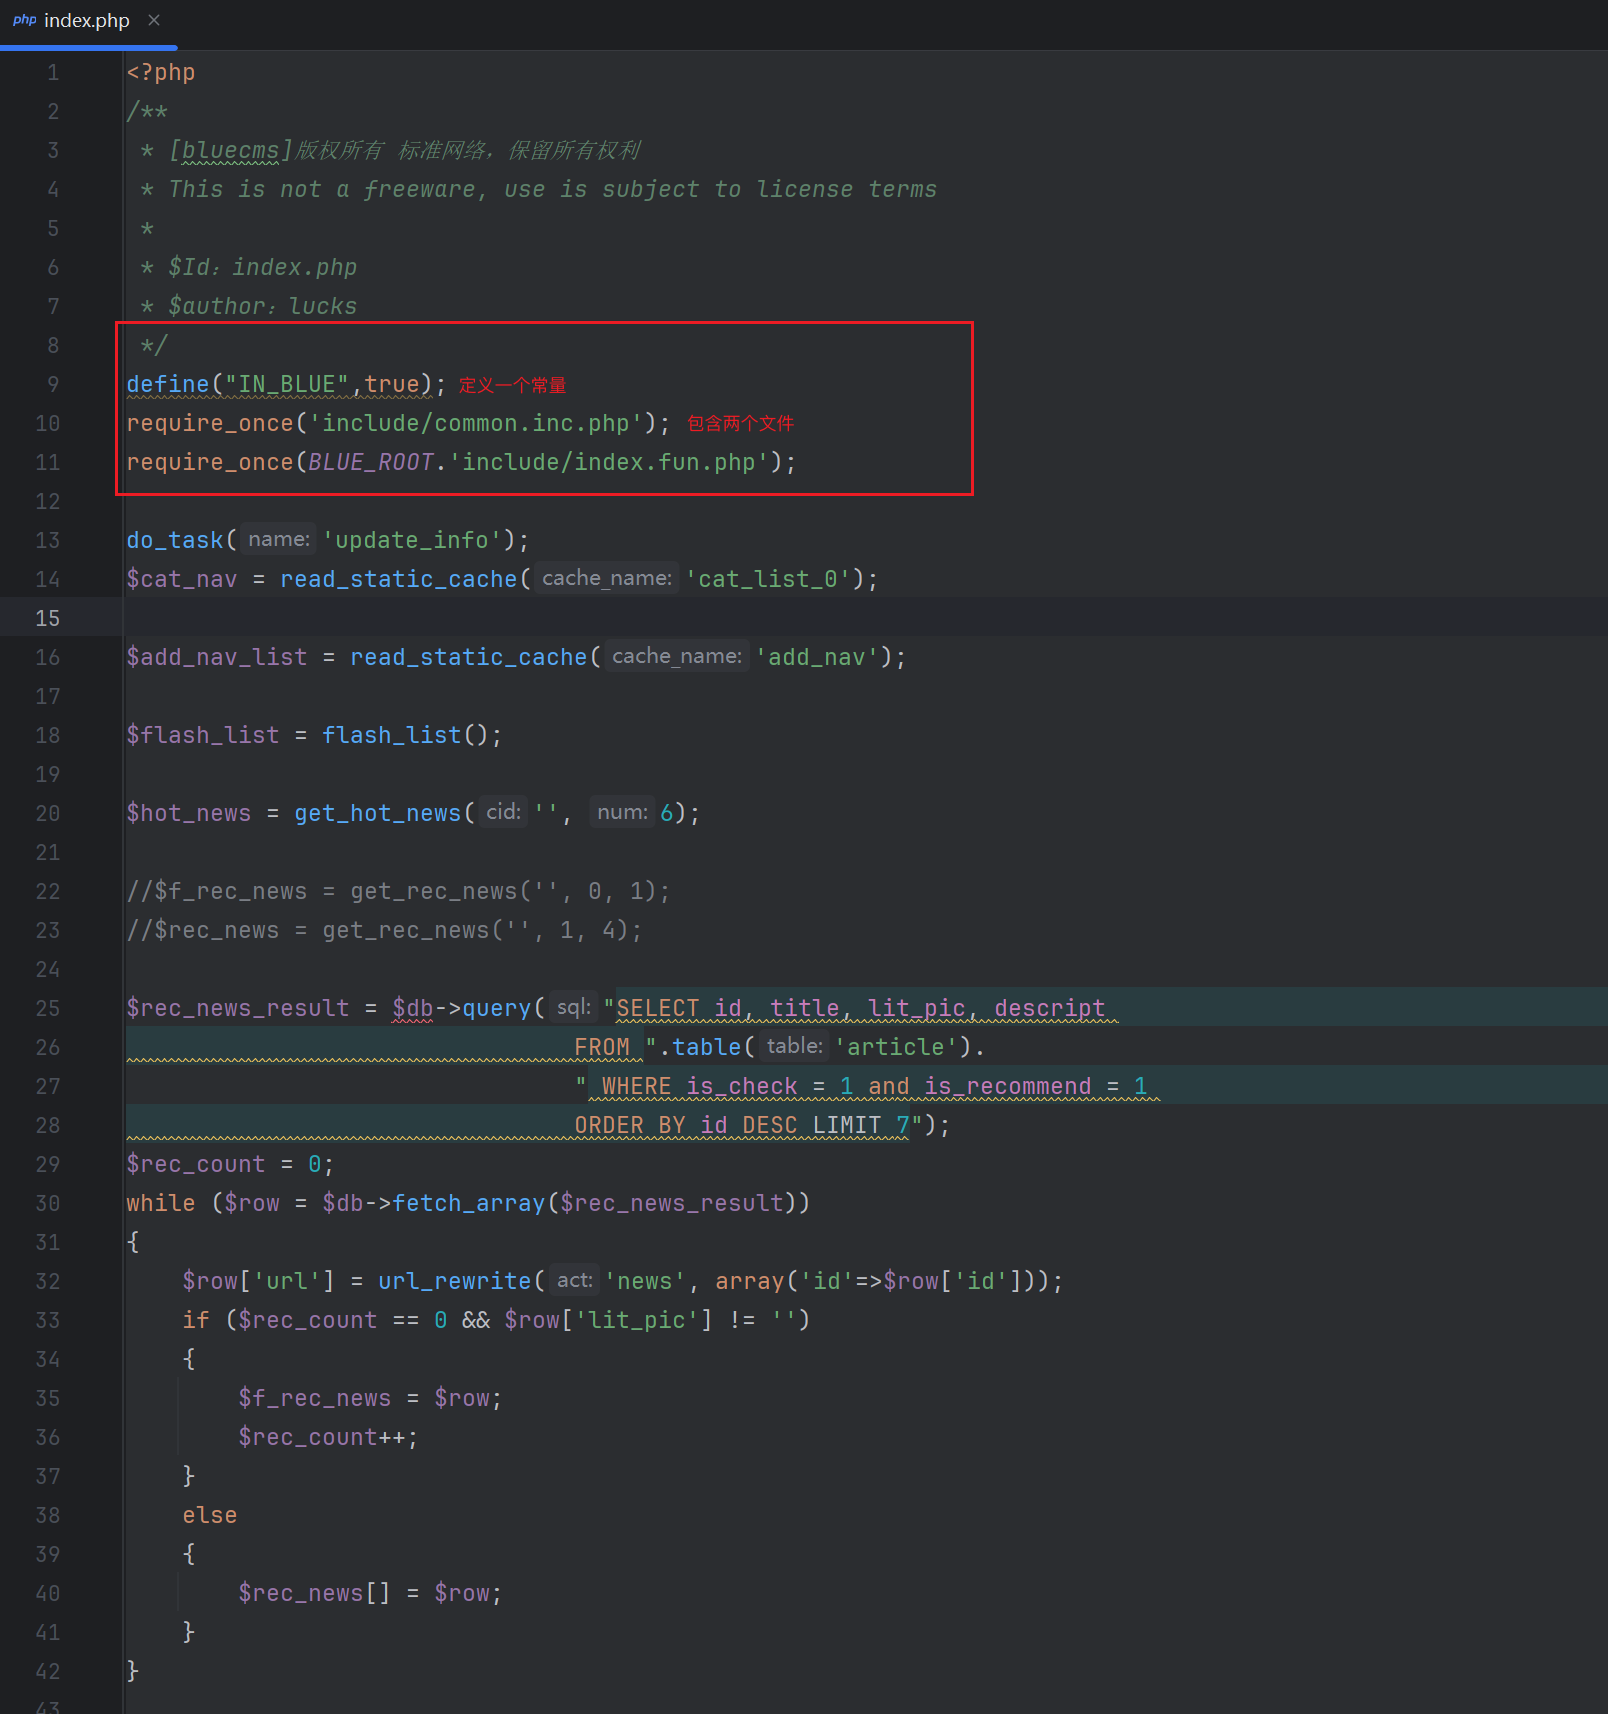Click the PHP file icon on tab
This screenshot has width=1608, height=1714.
24,20
